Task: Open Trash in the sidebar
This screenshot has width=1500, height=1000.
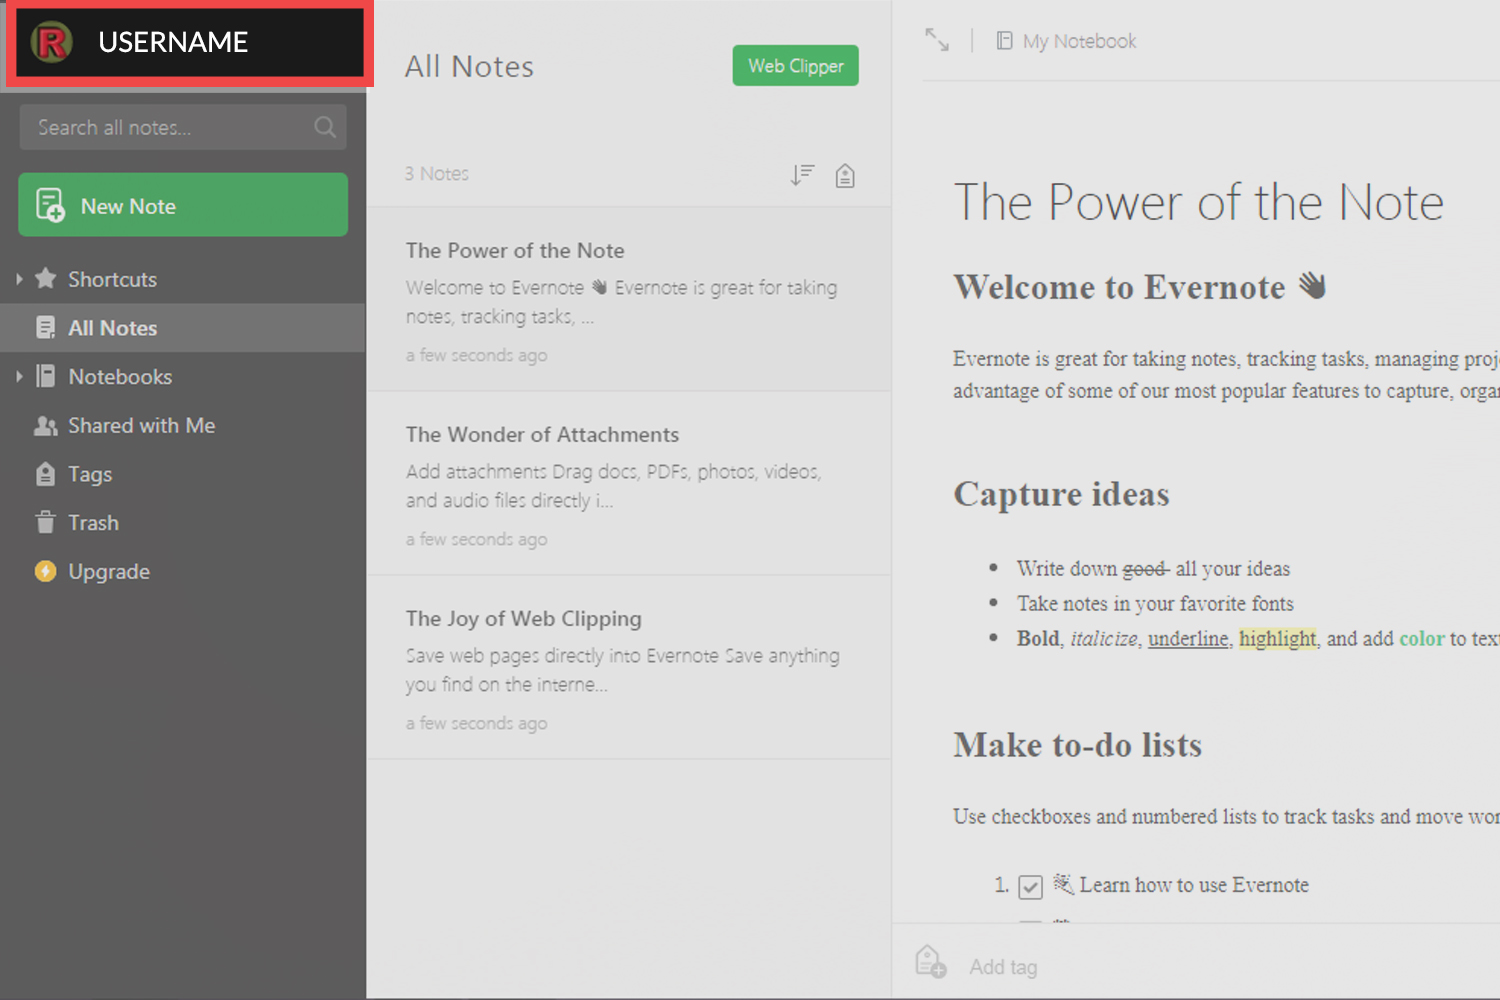Action: tap(93, 523)
